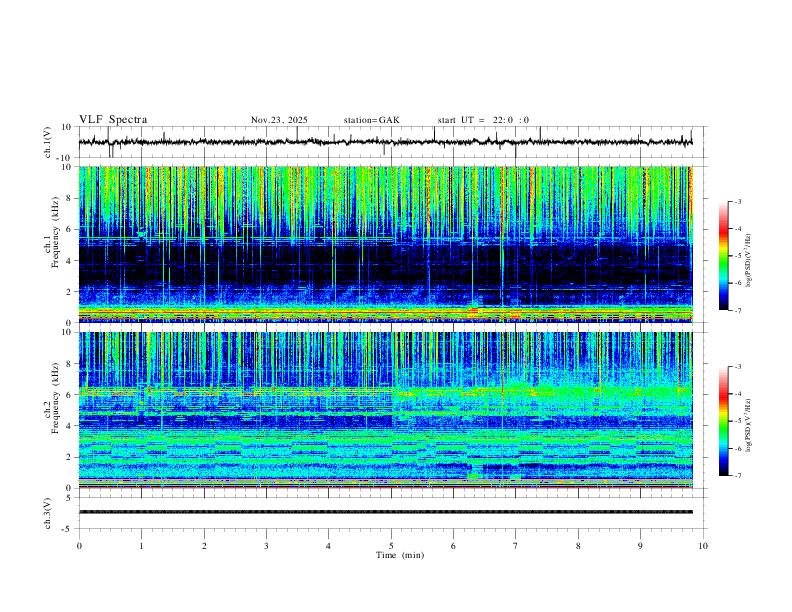Click the "4" kHz tick on ch.2 spectrogram axis
The image size is (792, 612).
(x=69, y=426)
